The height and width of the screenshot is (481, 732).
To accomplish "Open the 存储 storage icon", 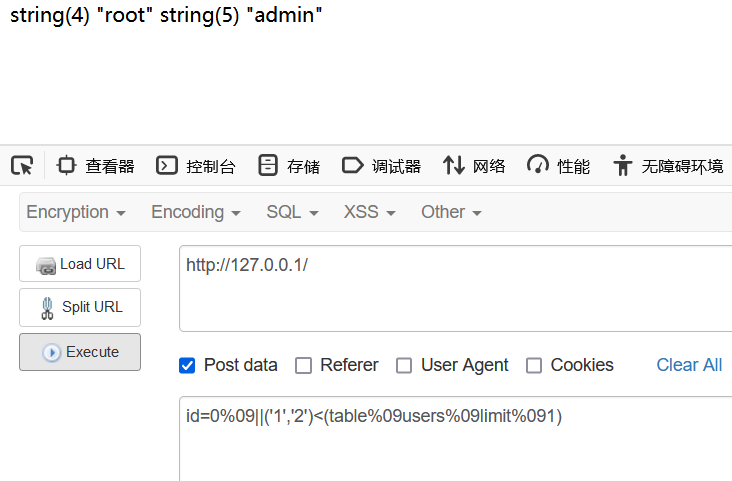I will point(267,165).
